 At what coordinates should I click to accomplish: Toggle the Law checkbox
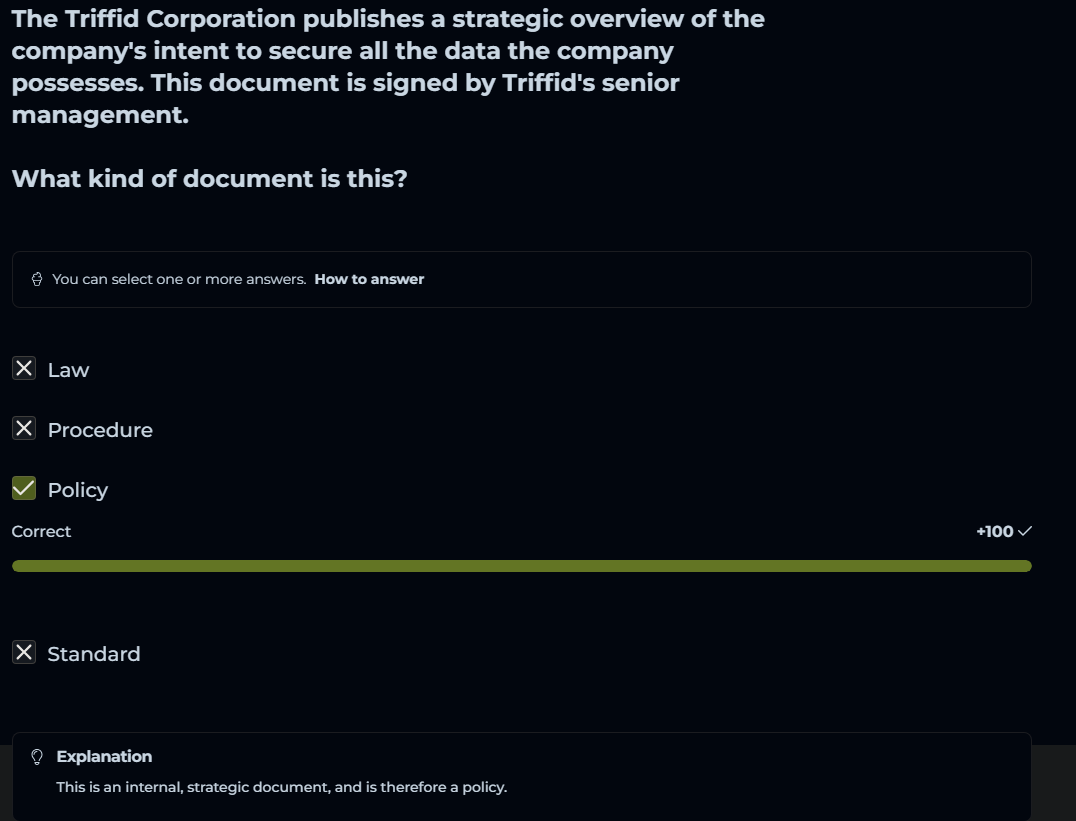click(x=24, y=369)
